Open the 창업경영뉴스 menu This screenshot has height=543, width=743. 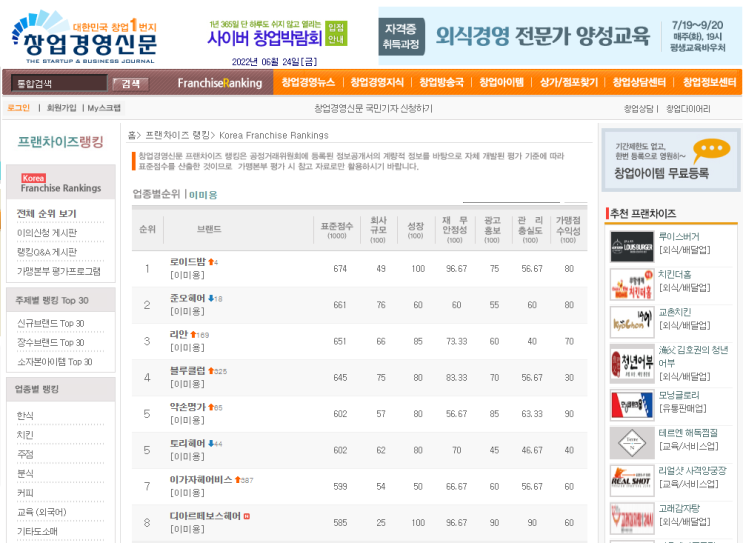coord(308,82)
